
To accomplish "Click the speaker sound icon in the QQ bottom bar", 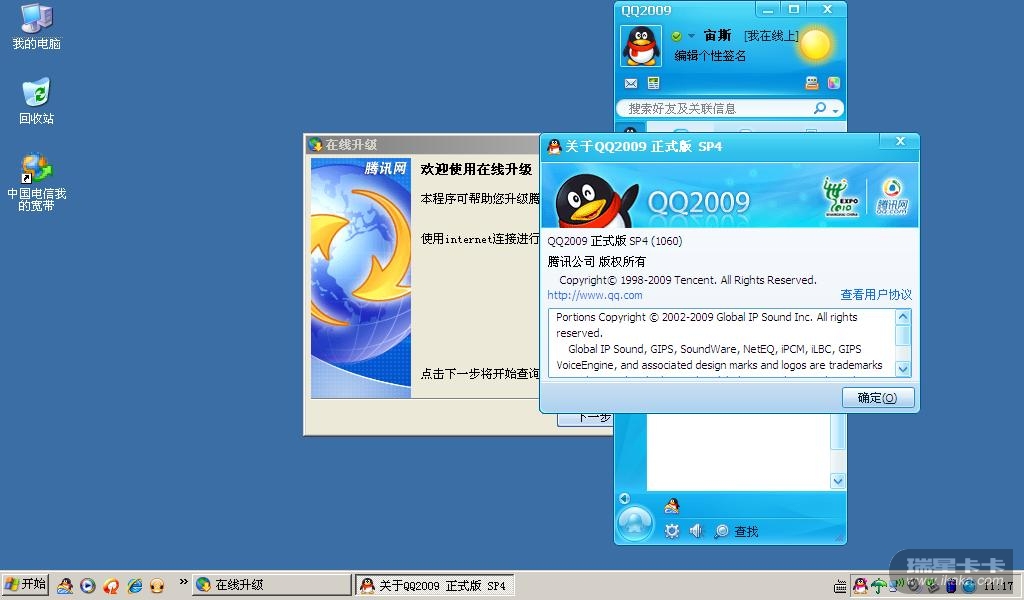I will (x=696, y=531).
